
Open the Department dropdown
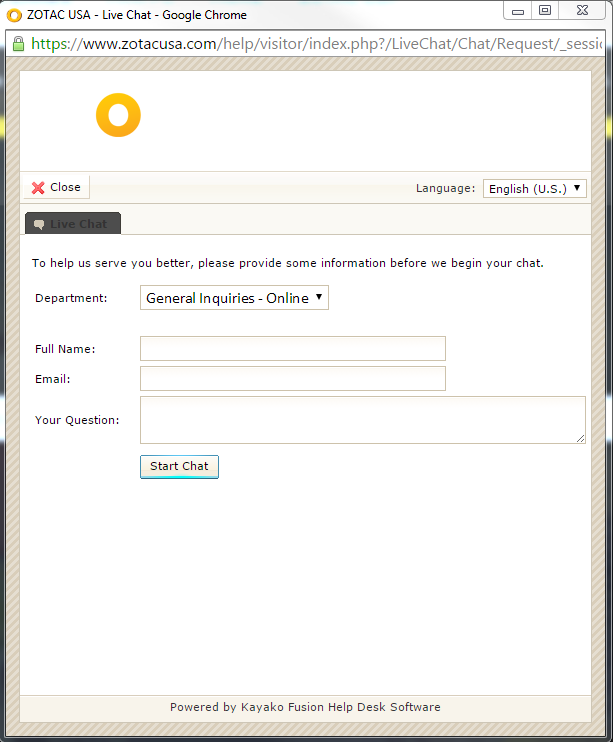coord(234,298)
